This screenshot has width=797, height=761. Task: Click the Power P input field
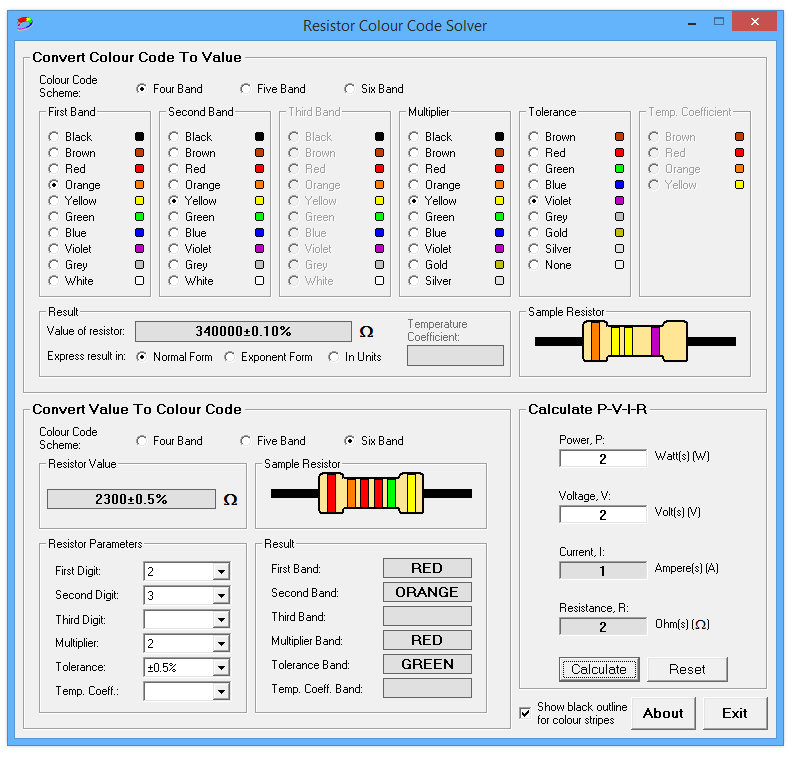pos(603,459)
